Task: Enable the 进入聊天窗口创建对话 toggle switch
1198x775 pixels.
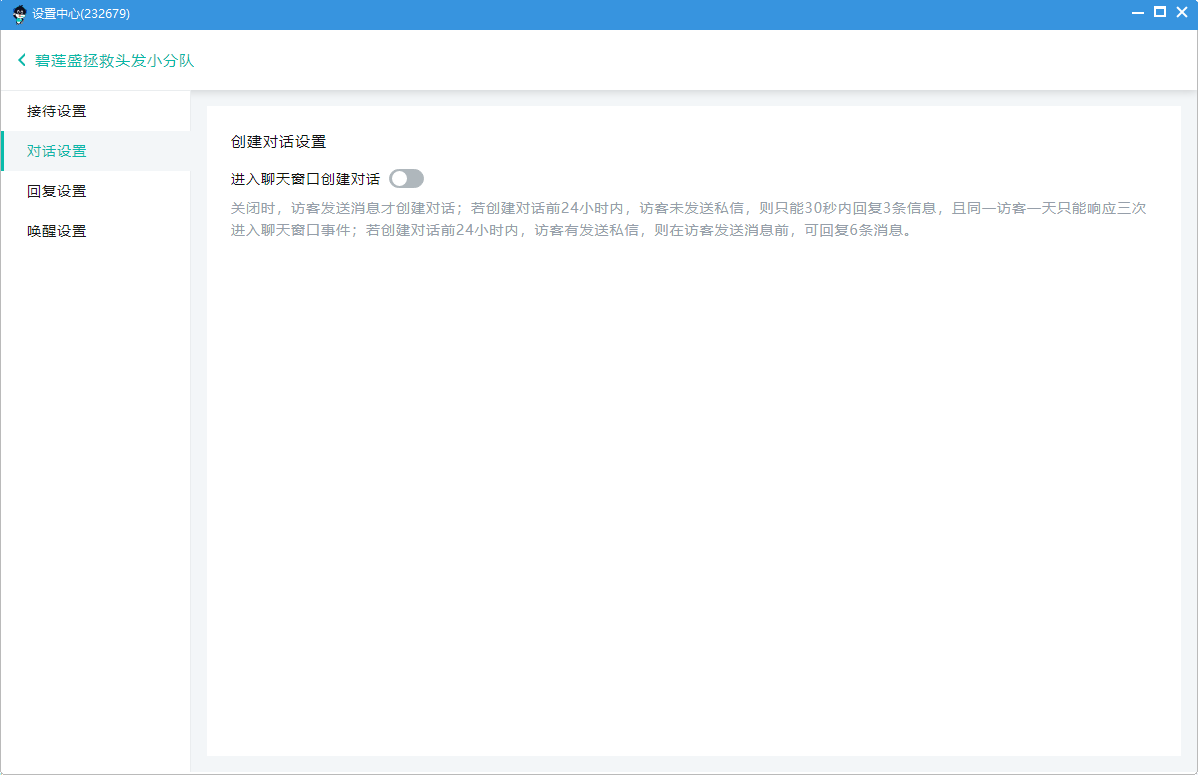Action: [406, 179]
